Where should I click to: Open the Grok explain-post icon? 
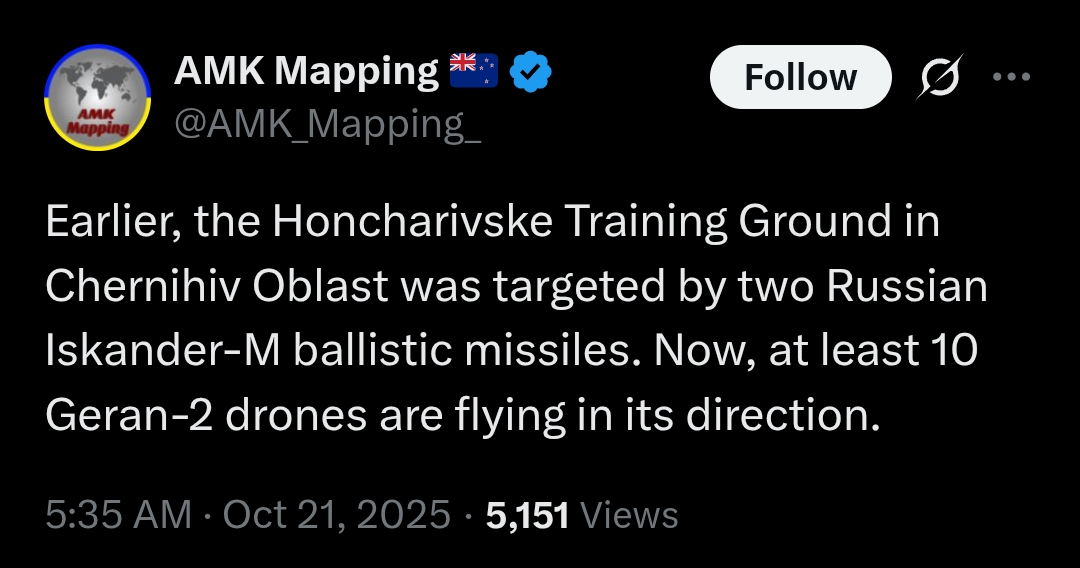pos(939,76)
